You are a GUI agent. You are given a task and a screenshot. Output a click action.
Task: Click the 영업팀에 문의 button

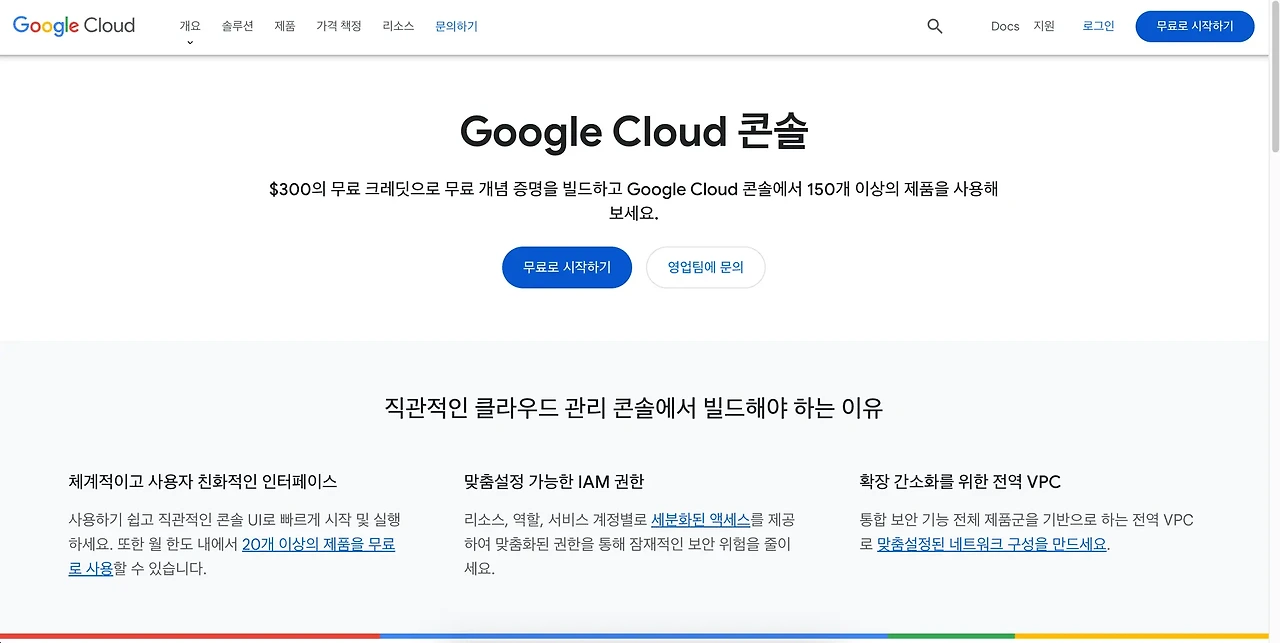pyautogui.click(x=706, y=267)
